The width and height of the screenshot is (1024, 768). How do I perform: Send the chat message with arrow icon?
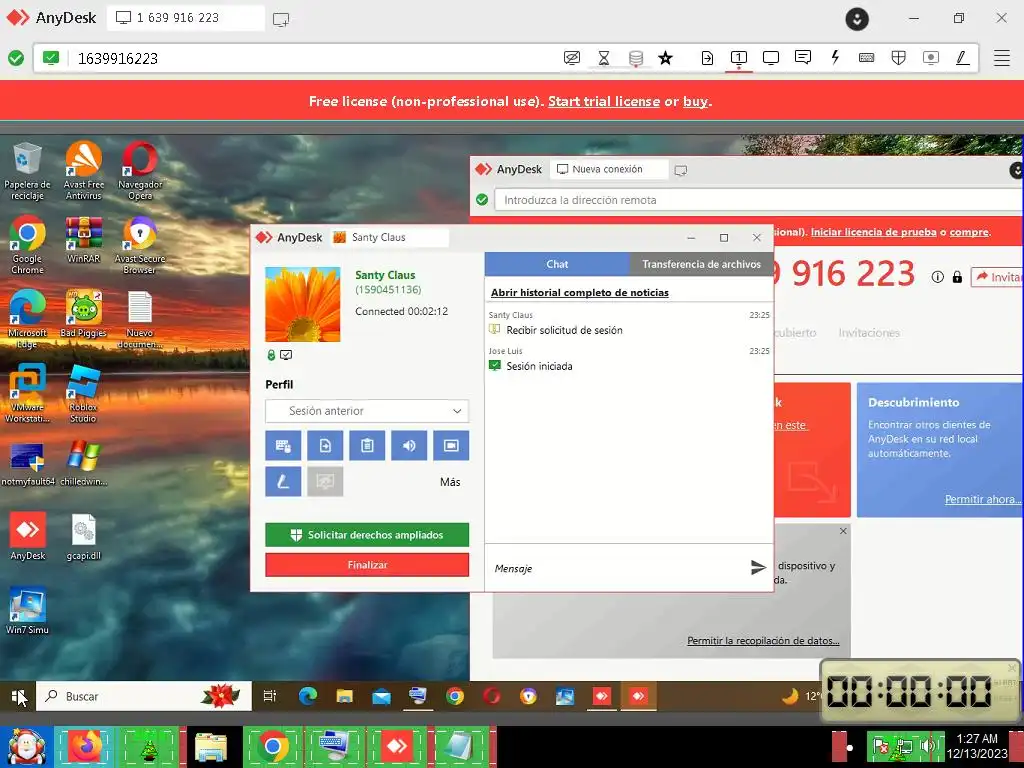click(x=758, y=568)
